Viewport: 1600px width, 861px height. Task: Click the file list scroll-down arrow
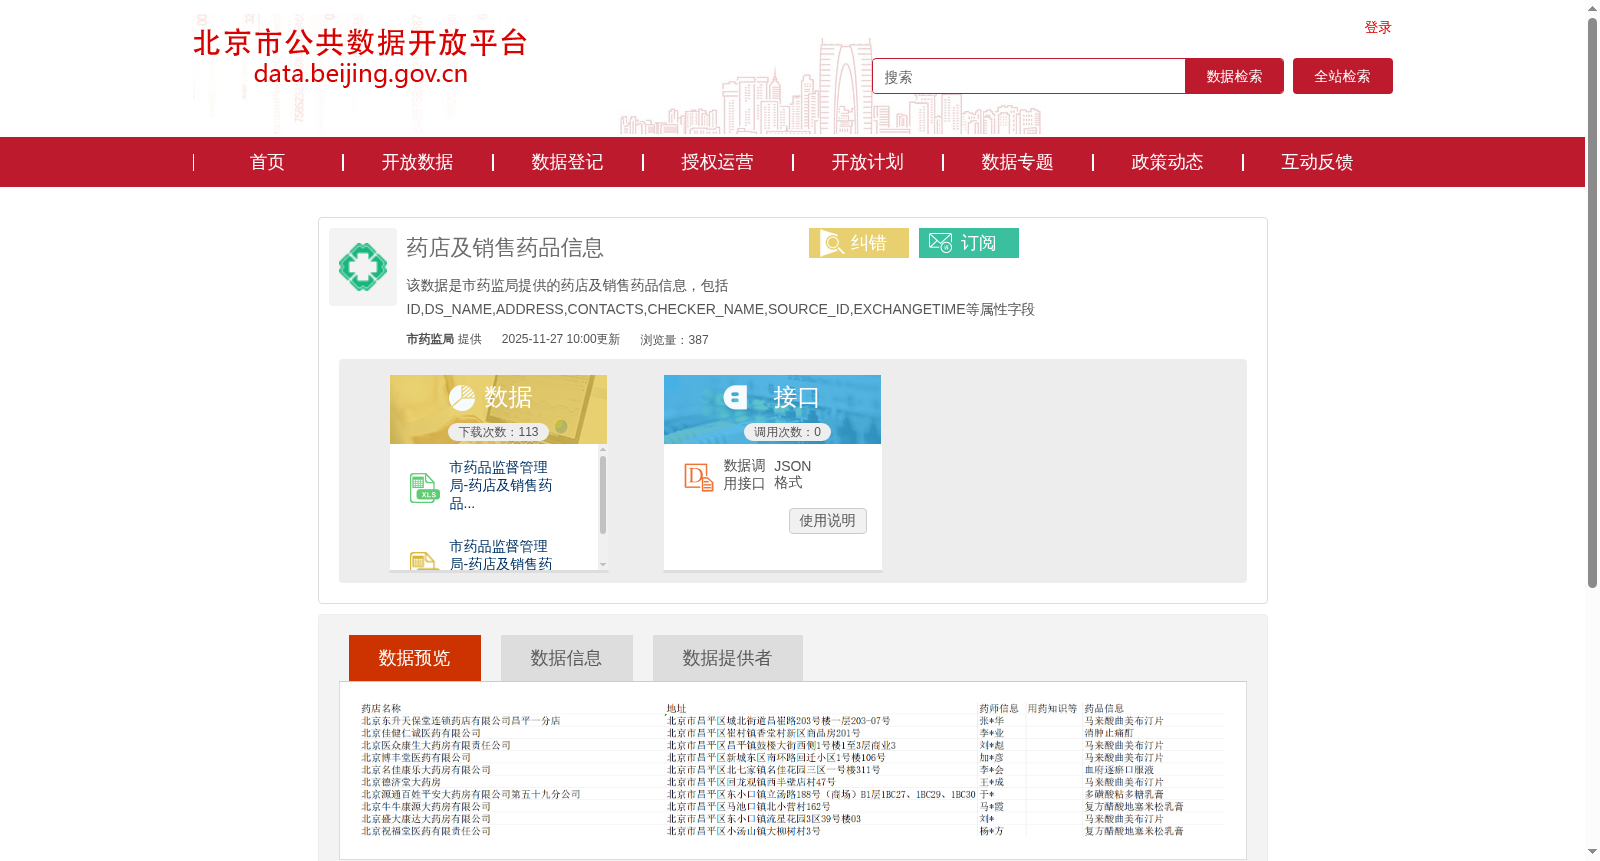603,565
